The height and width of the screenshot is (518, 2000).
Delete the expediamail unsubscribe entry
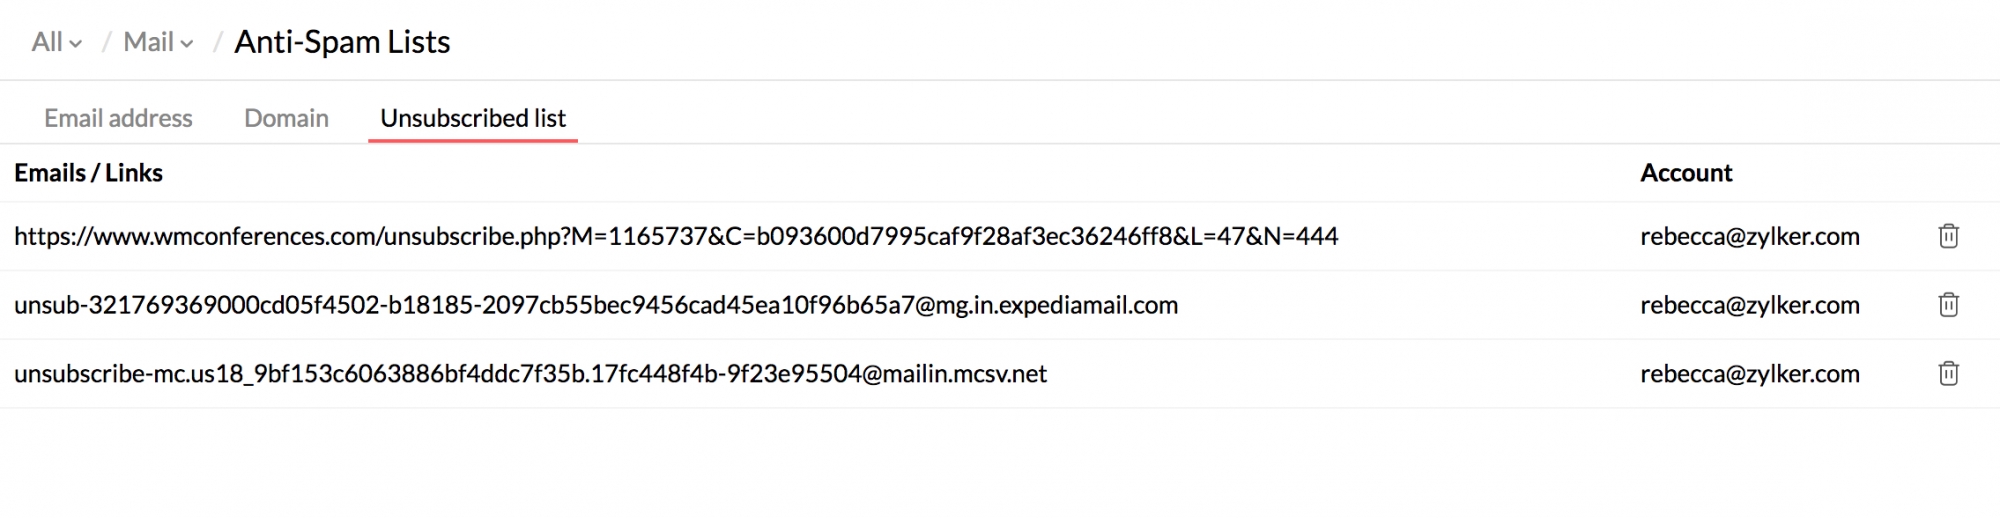[x=1948, y=305]
